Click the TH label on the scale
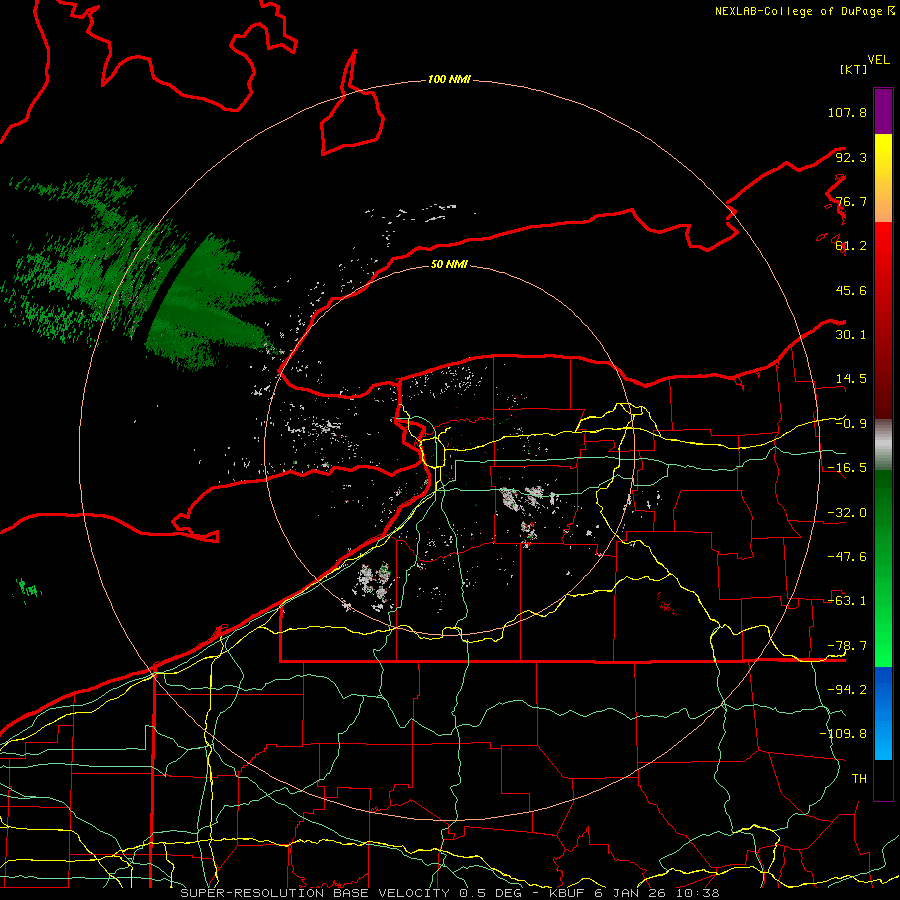The image size is (900, 900). tap(859, 779)
